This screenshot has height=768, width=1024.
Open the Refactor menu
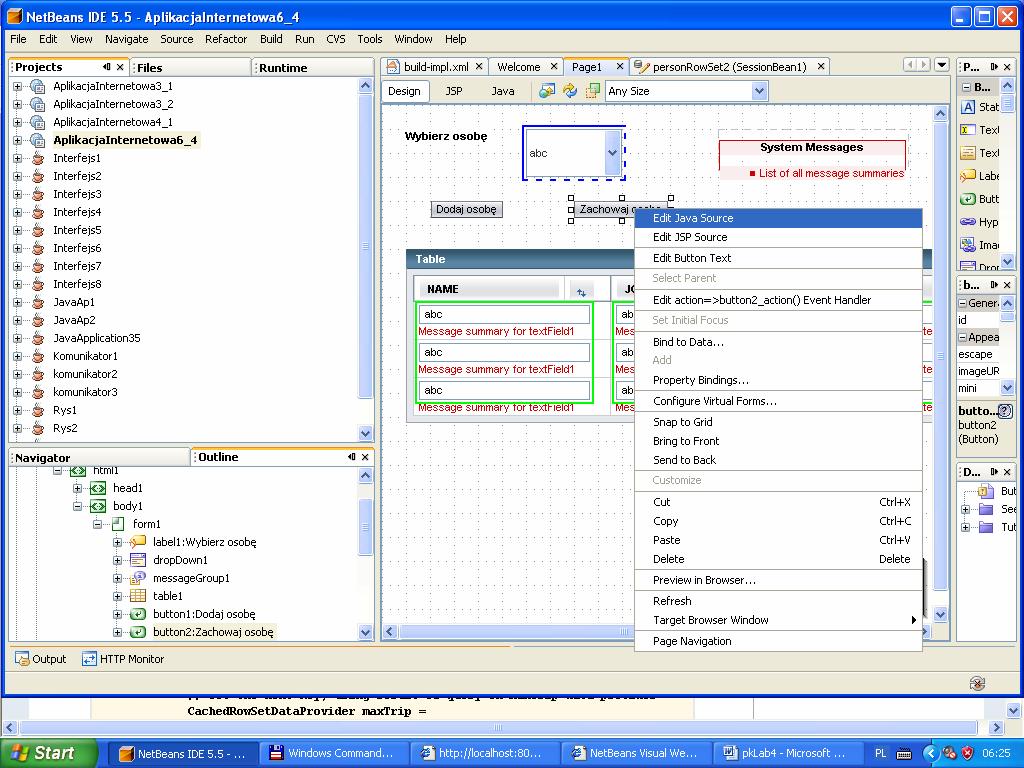pos(226,39)
